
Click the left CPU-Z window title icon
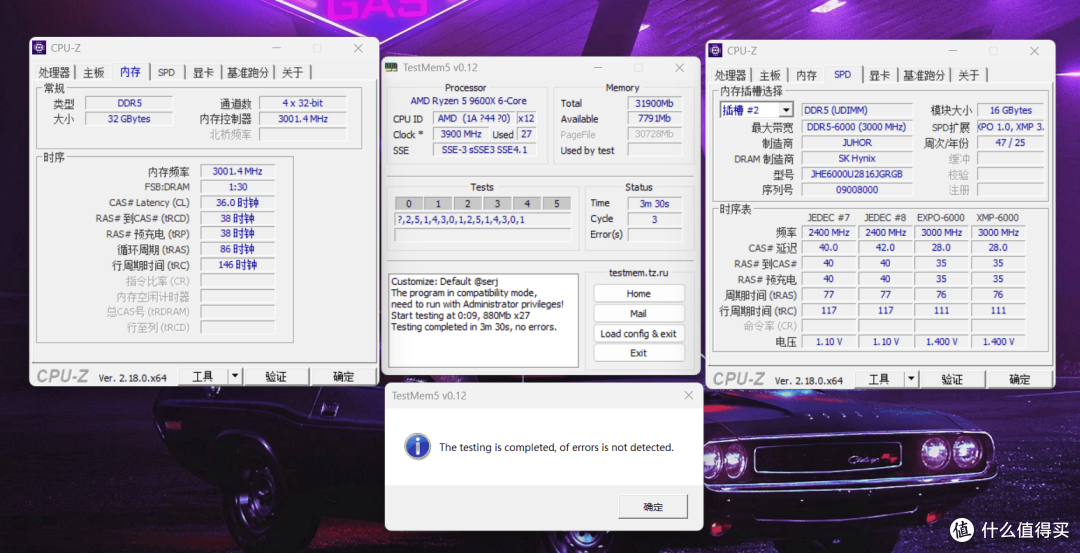pos(40,48)
